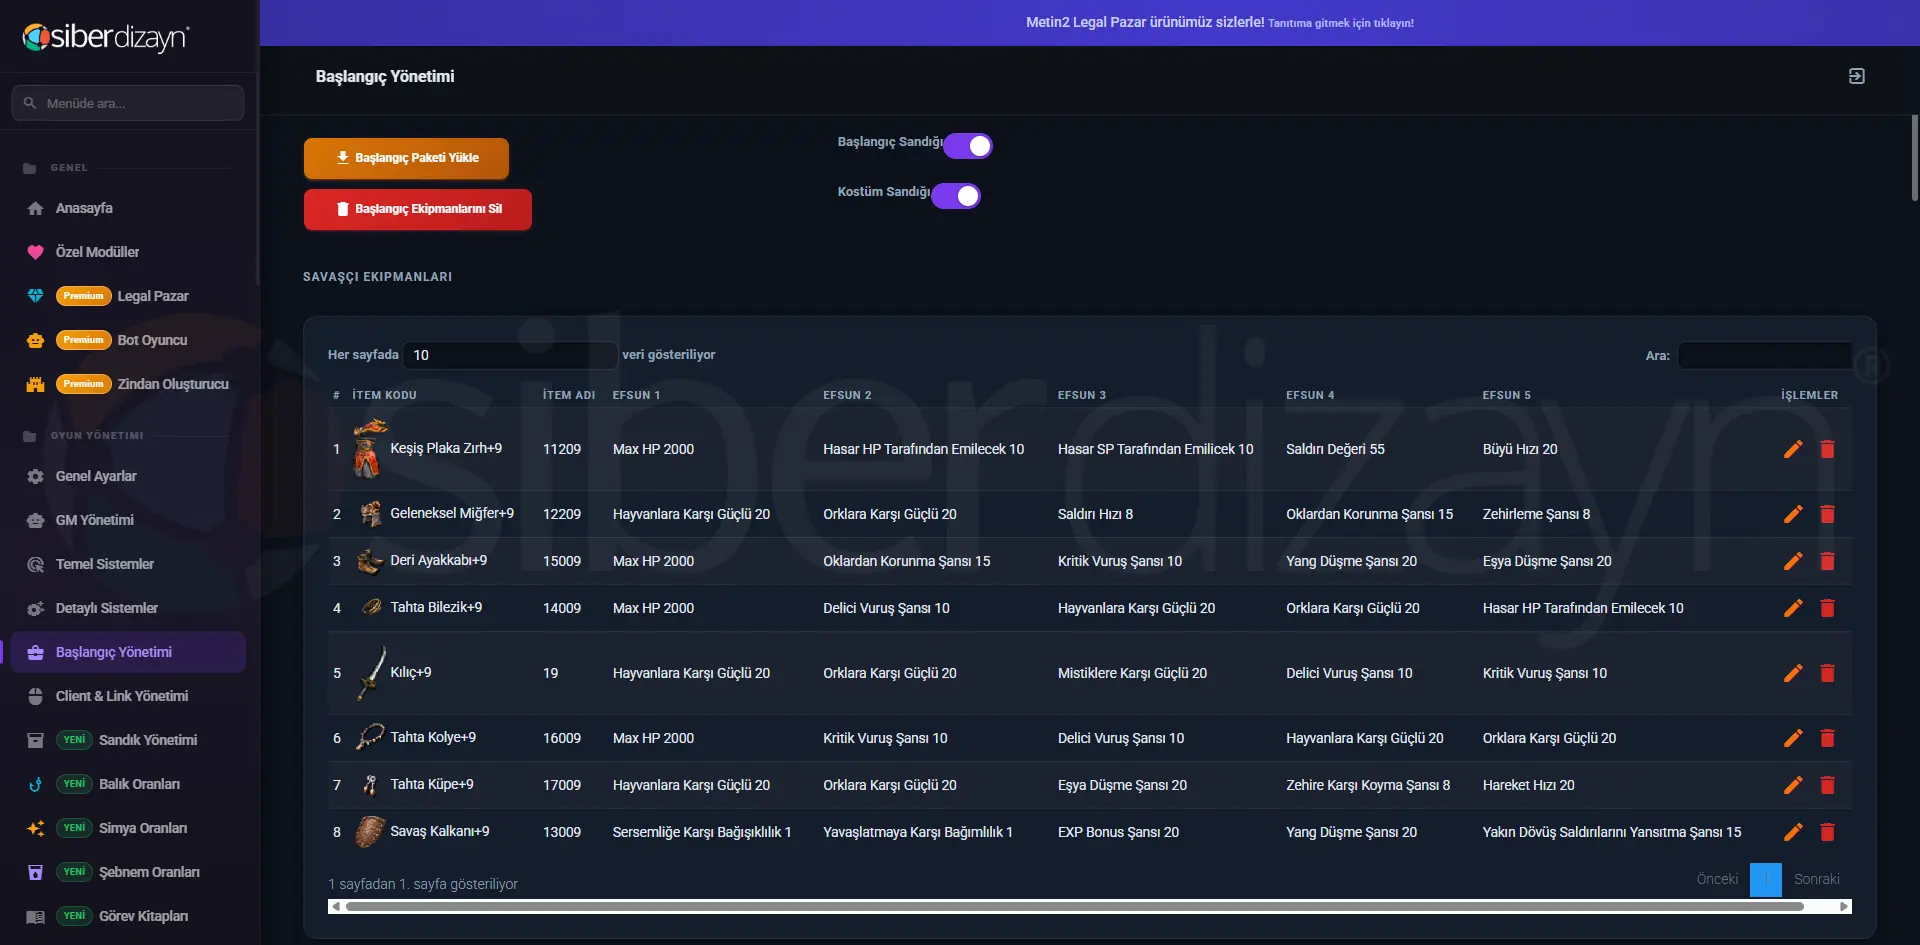Toggle the Kostüm Sandığı switch

(x=956, y=196)
